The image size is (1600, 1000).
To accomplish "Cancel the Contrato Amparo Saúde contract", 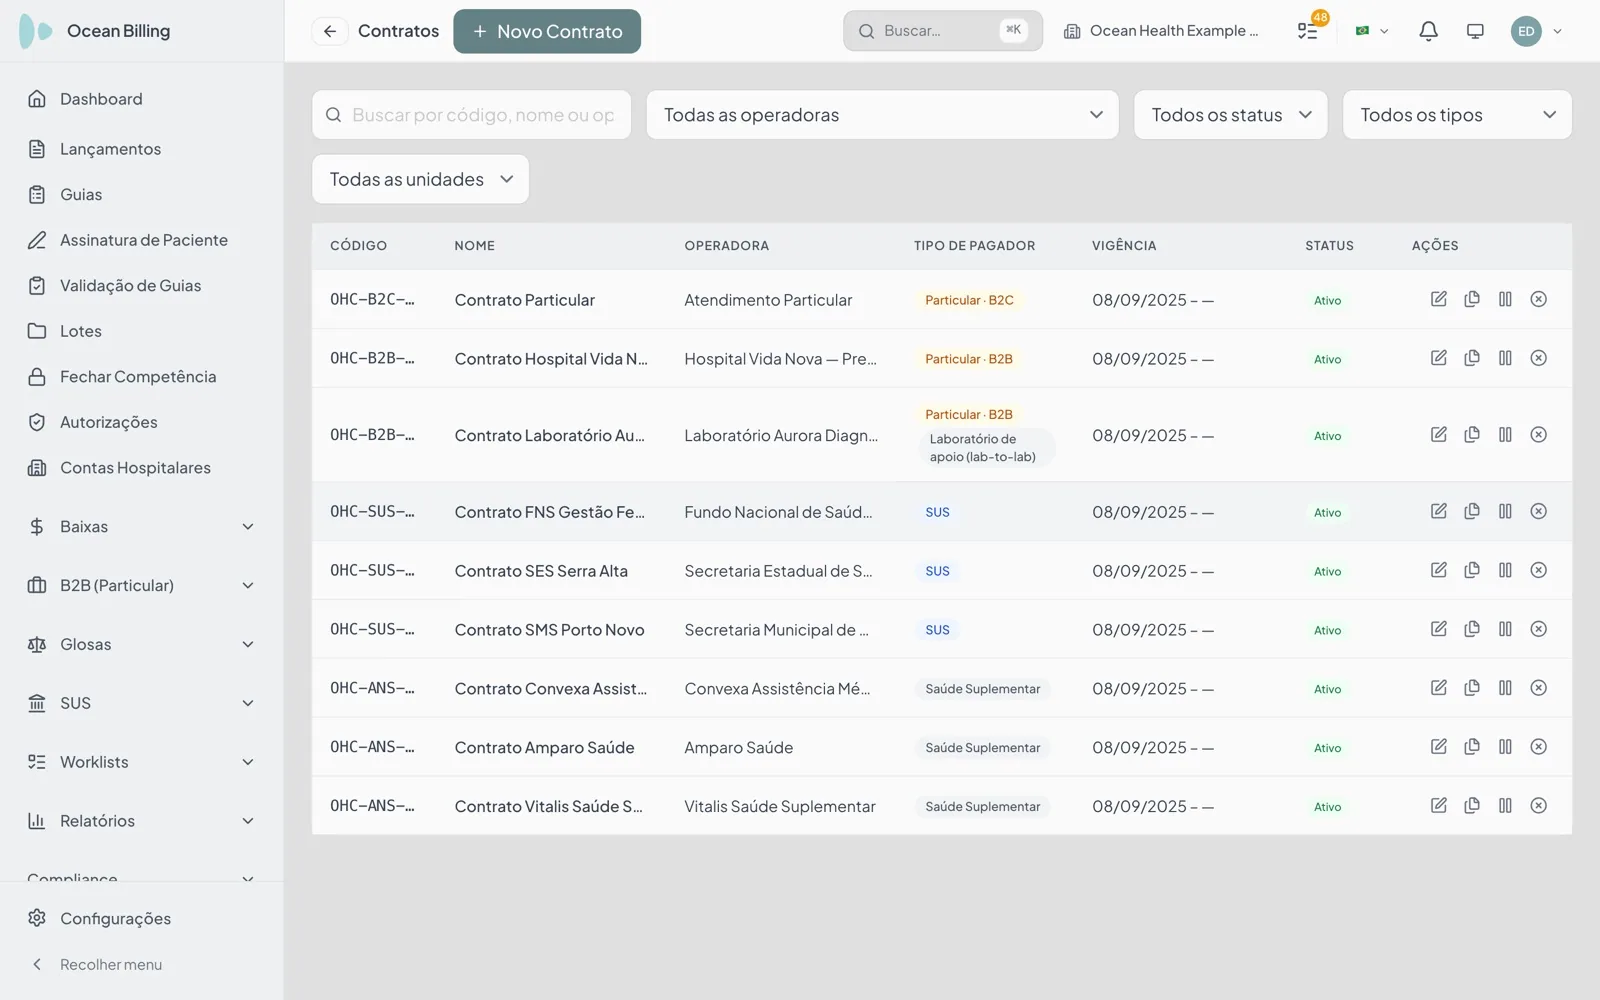I will 1538,747.
